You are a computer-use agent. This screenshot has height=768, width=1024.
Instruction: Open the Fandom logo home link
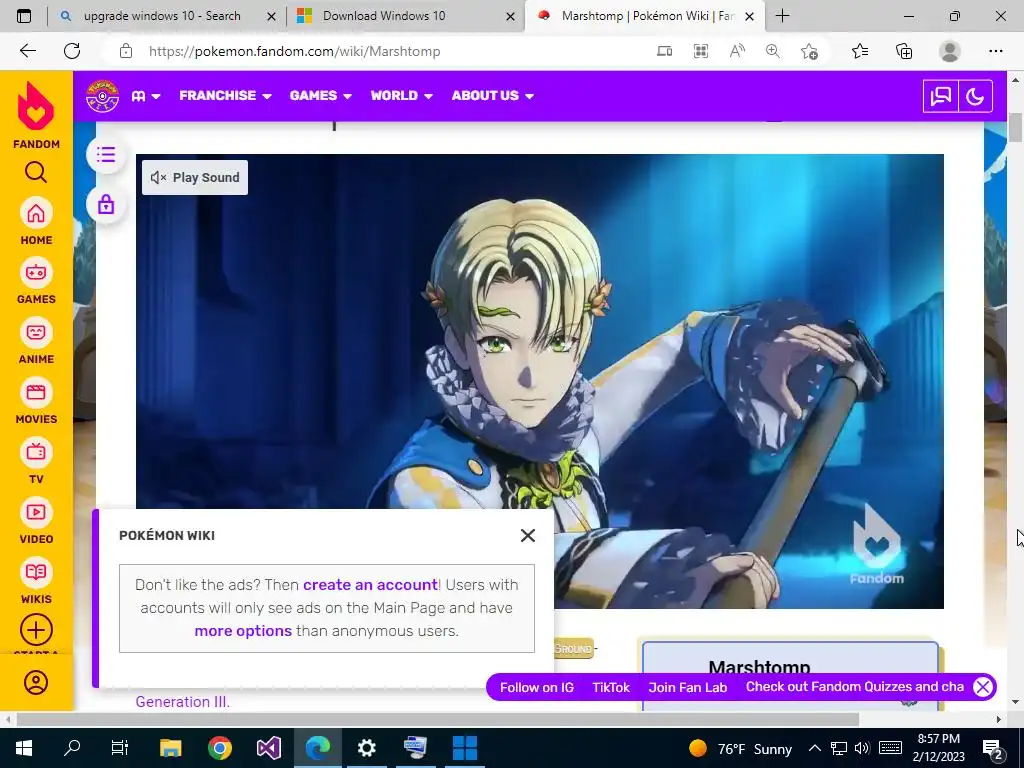coord(36,115)
